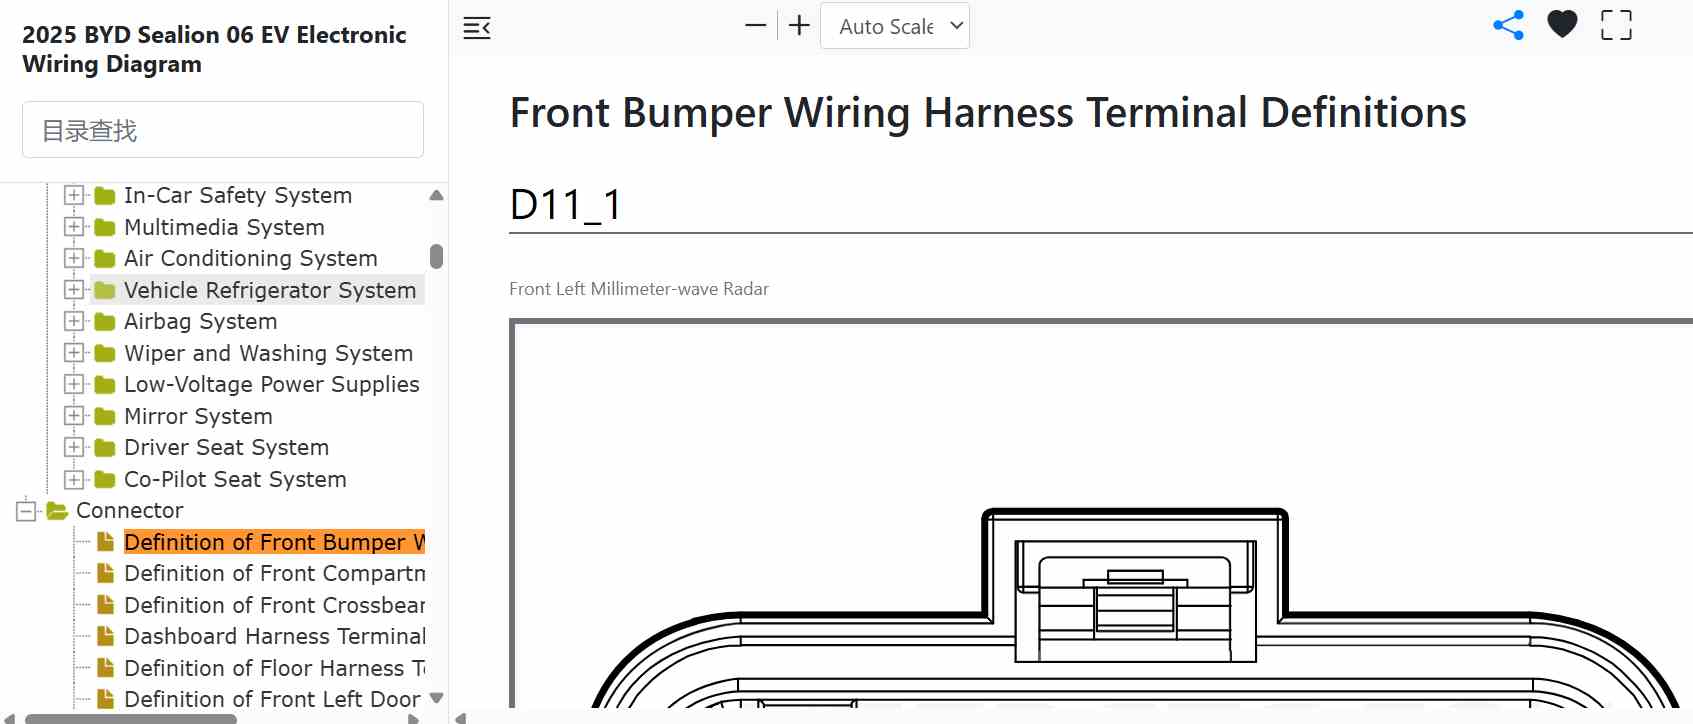Toggle the sidebar menu icon
Viewport: 1693px width, 724px height.
477,27
